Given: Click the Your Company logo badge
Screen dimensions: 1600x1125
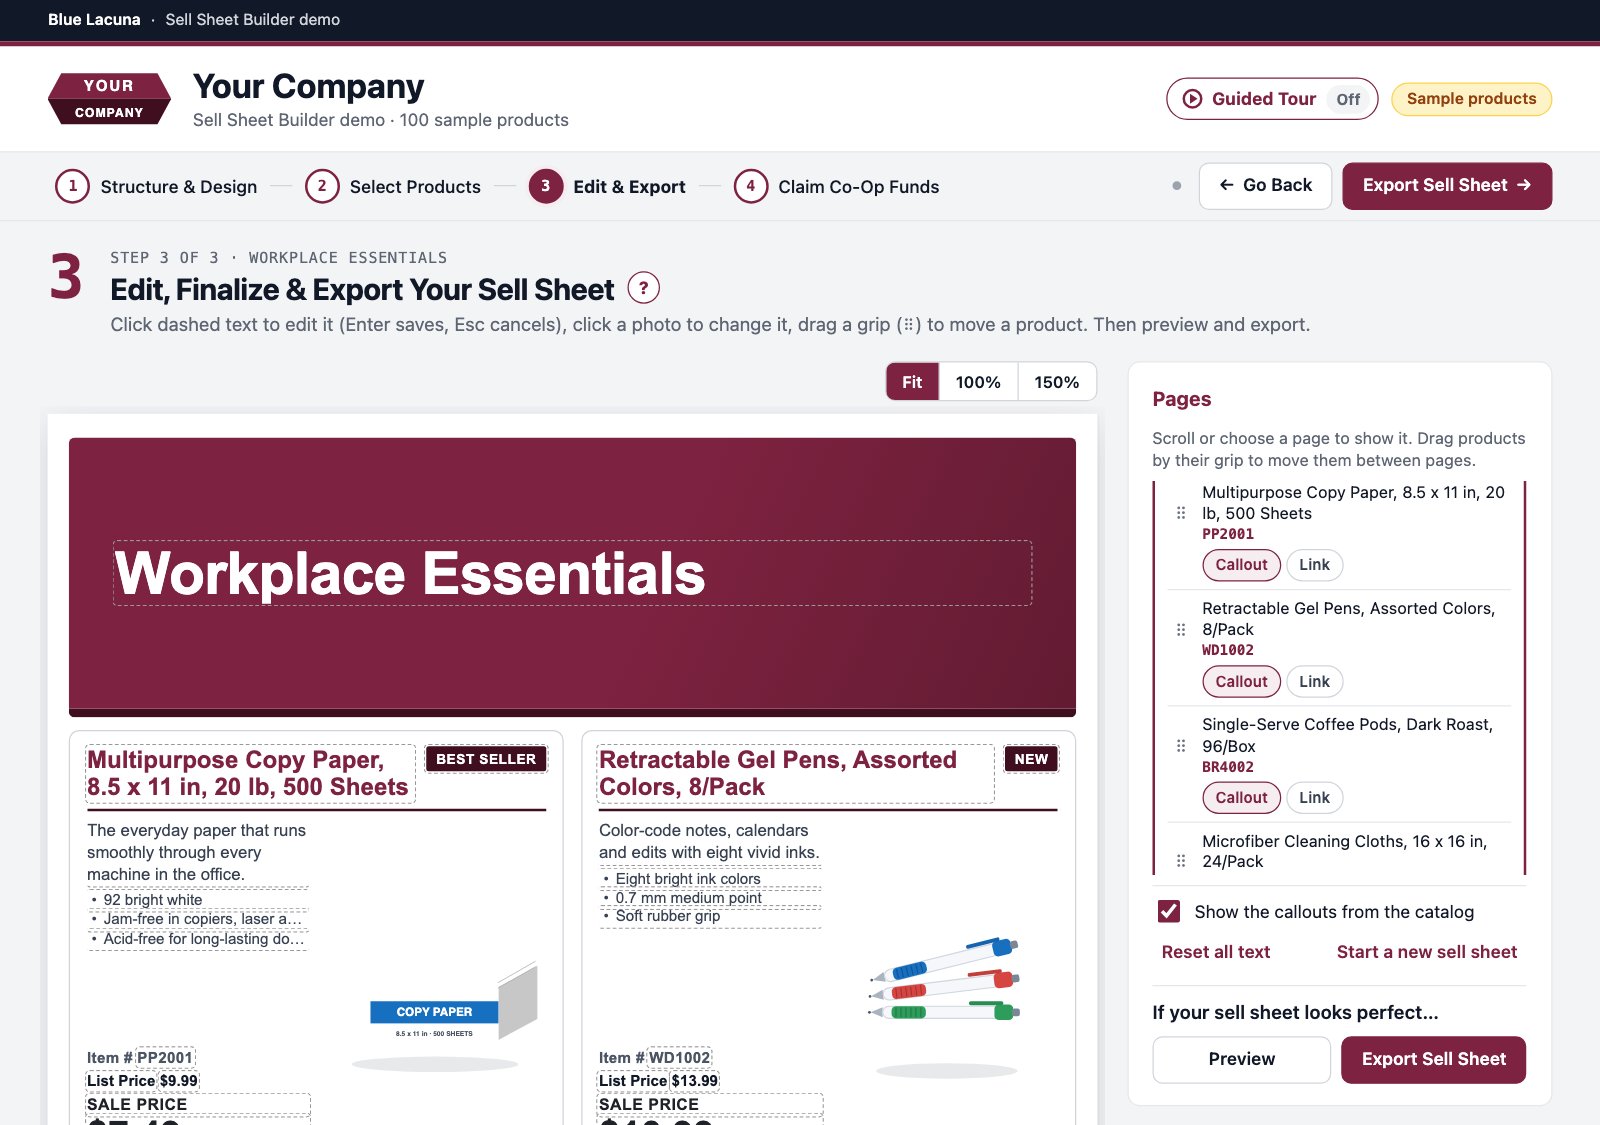Looking at the screenshot, I should [x=109, y=99].
